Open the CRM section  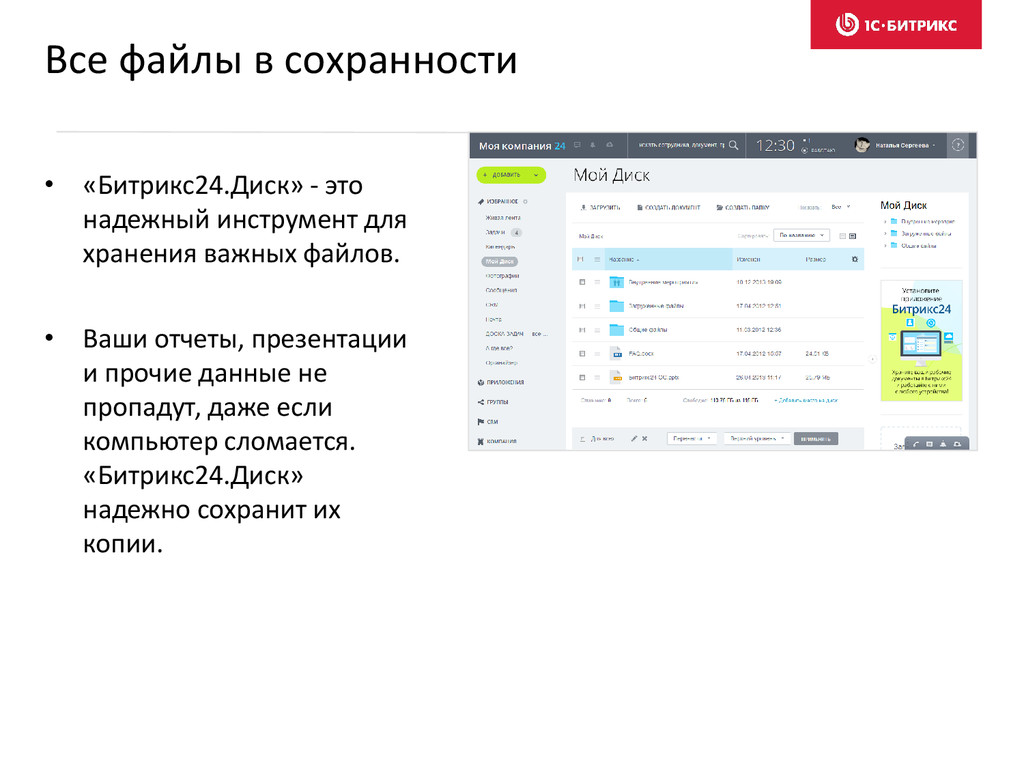pyautogui.click(x=488, y=422)
